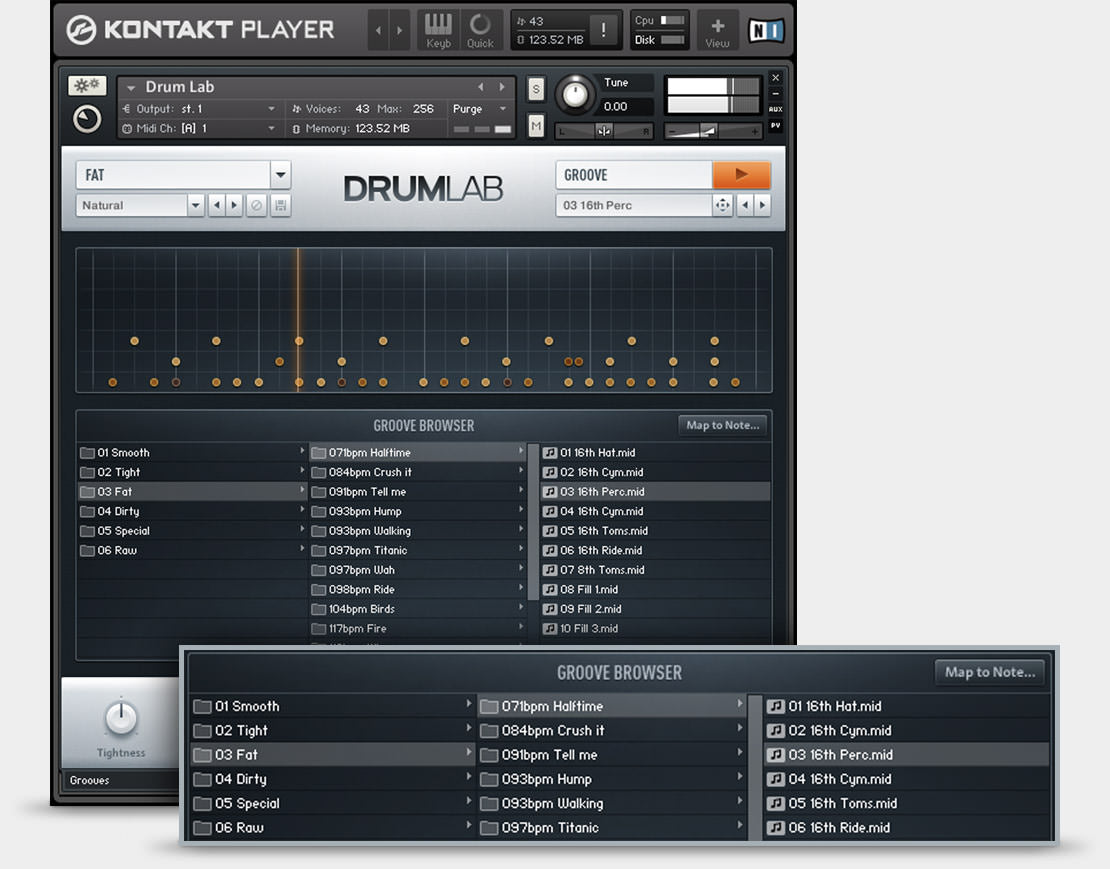1110x869 pixels.
Task: Click the reset preset circle-slash icon
Action: point(256,205)
